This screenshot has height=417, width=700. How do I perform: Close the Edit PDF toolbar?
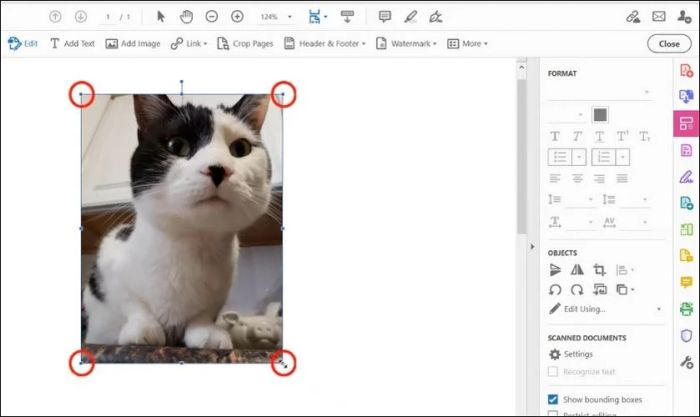669,44
